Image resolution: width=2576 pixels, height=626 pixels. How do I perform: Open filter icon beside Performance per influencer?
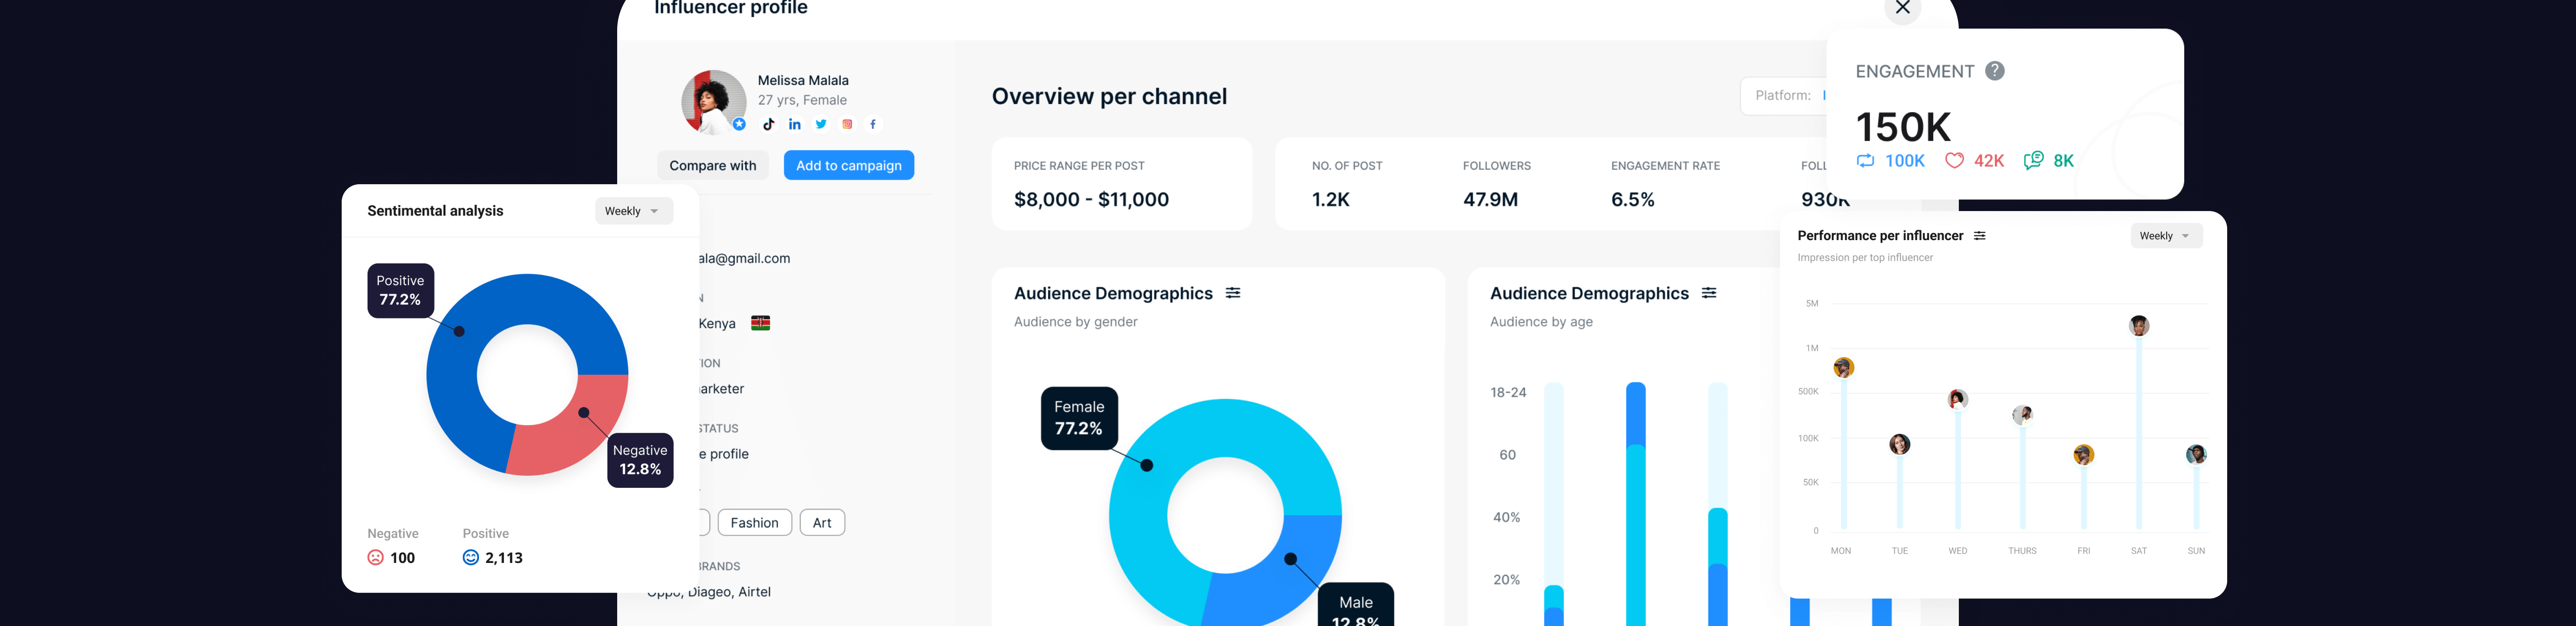(1979, 236)
